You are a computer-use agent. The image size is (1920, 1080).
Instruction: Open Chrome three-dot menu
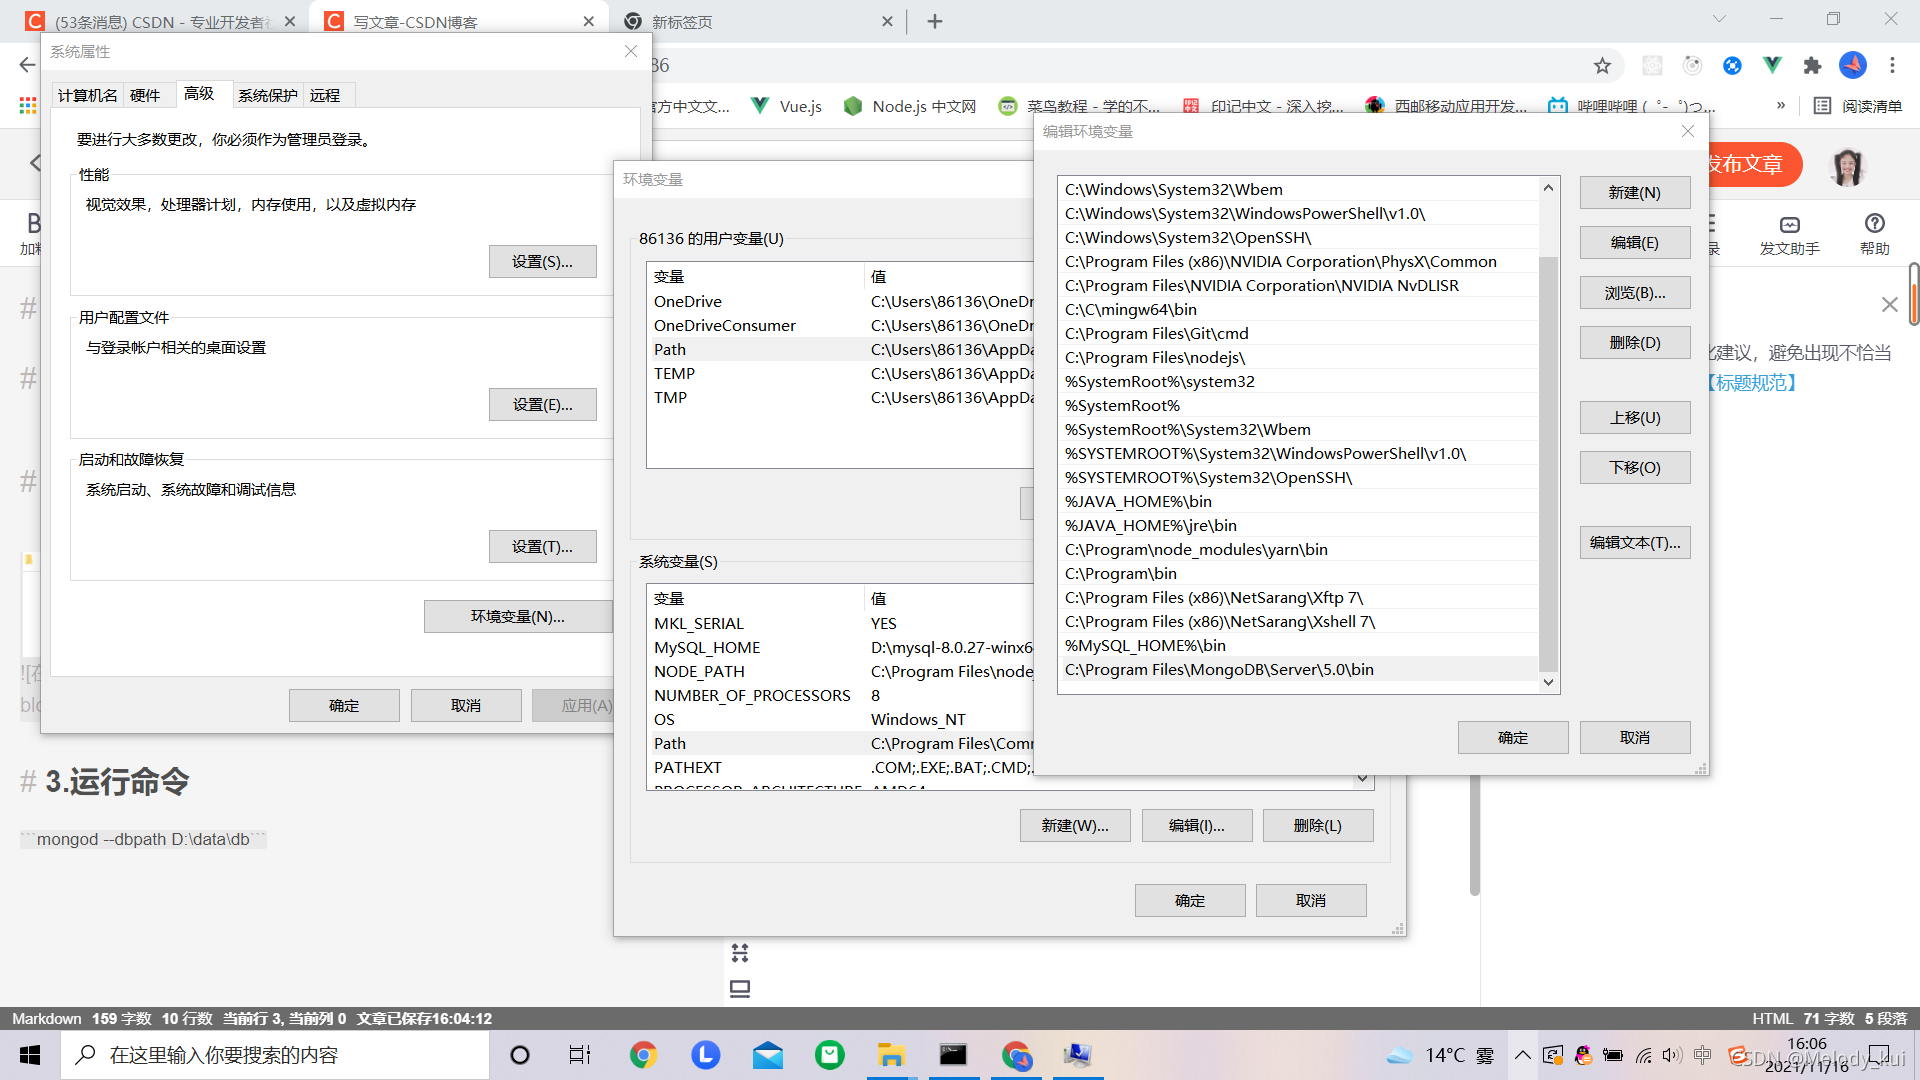click(x=1892, y=66)
